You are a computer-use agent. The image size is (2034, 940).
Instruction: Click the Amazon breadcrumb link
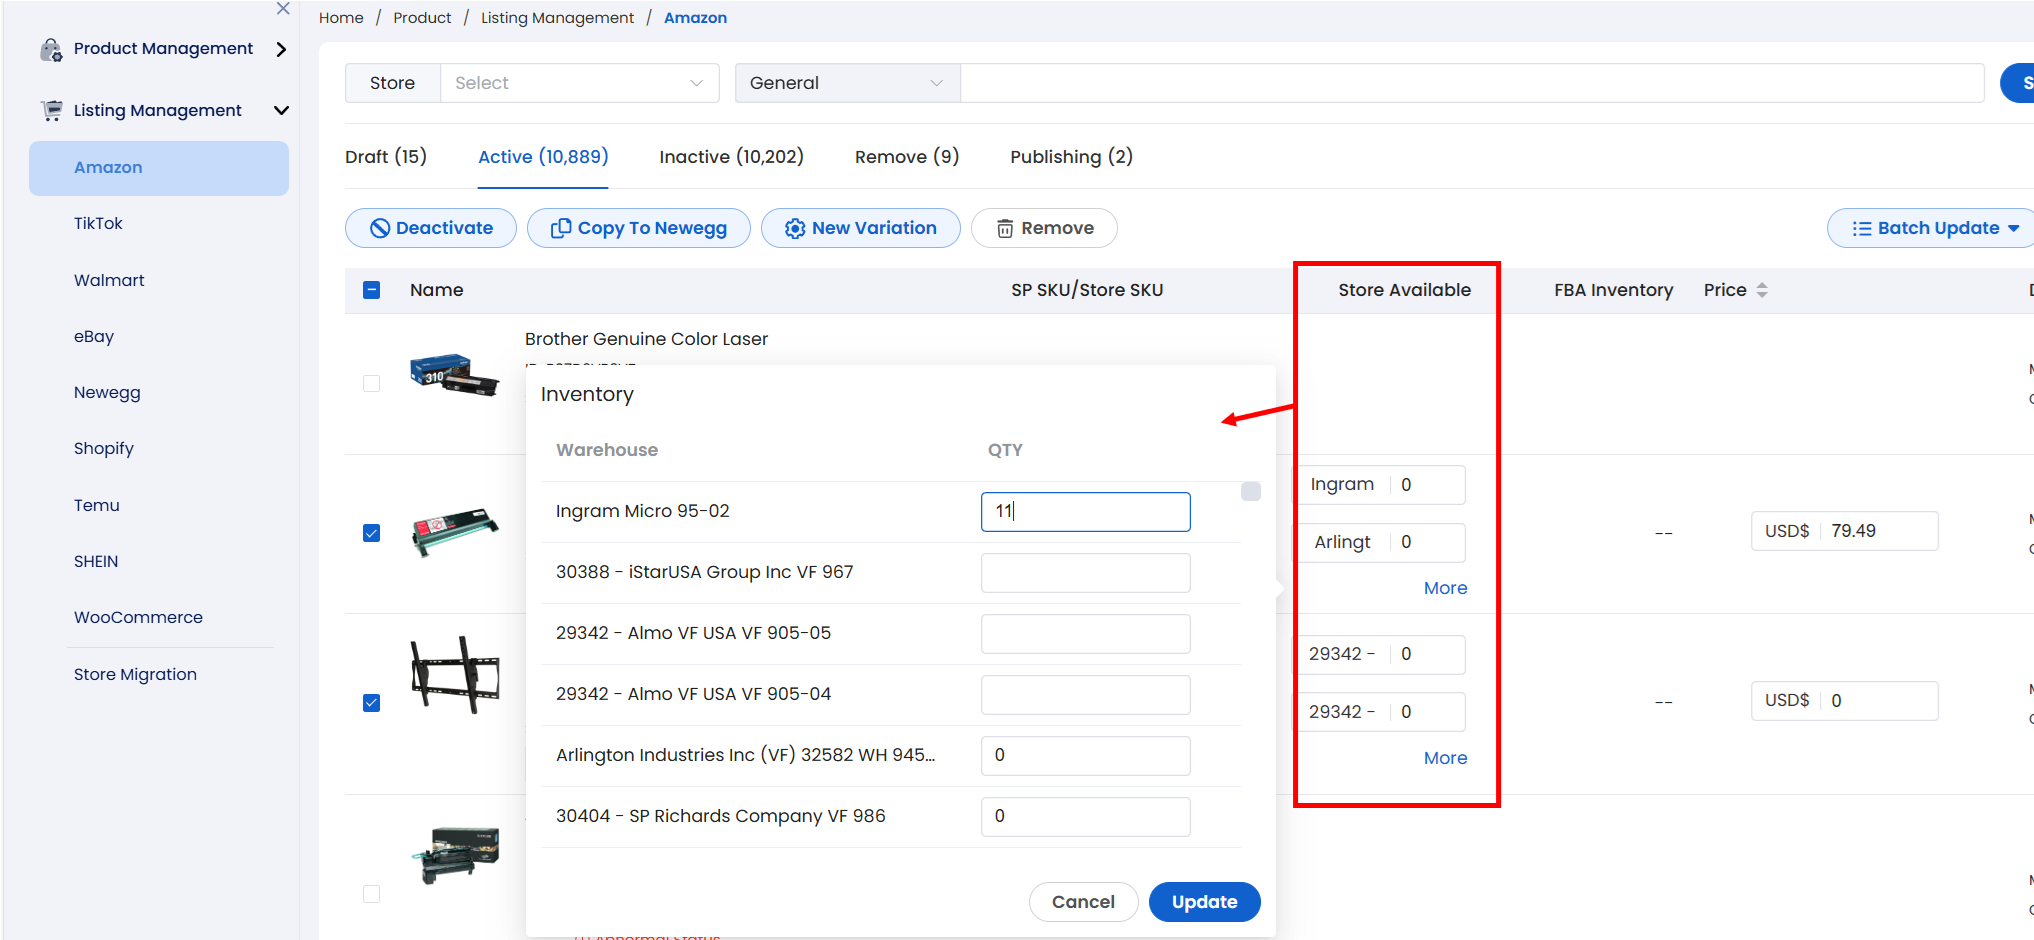tap(695, 18)
